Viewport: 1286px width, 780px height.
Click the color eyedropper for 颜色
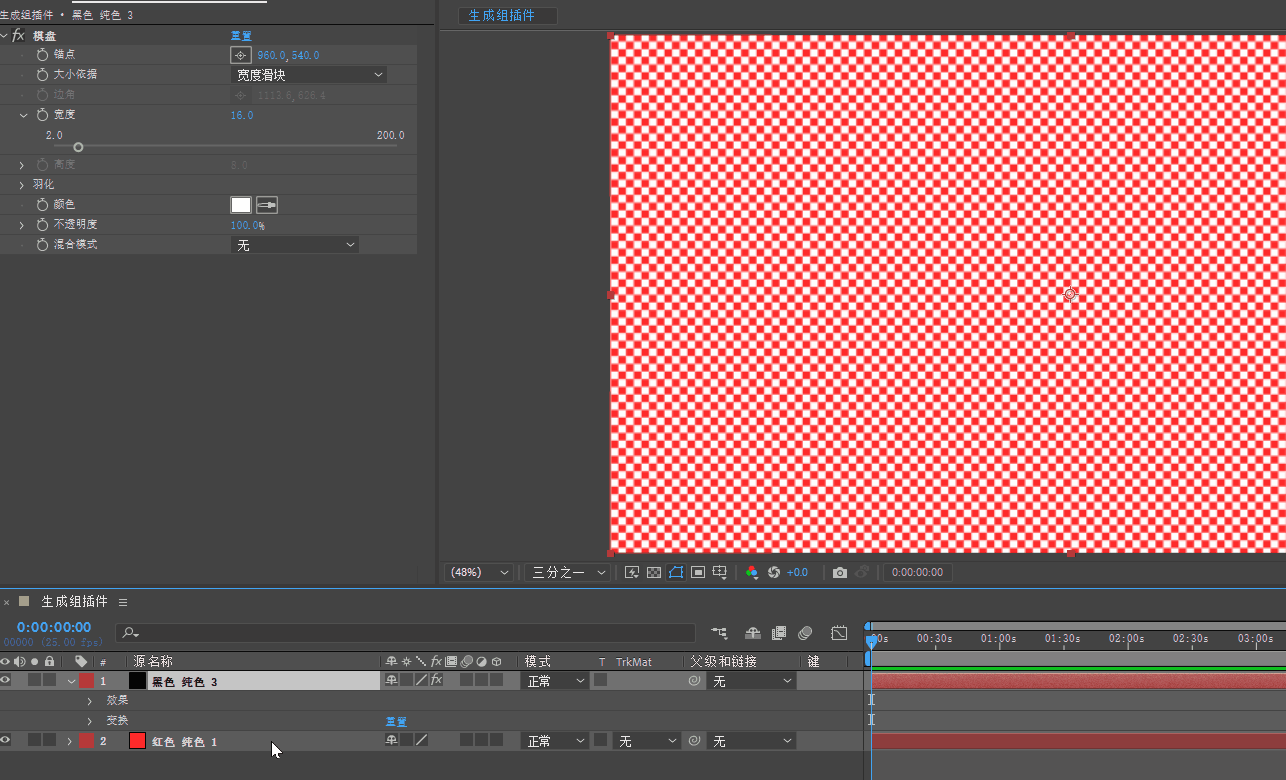click(267, 205)
